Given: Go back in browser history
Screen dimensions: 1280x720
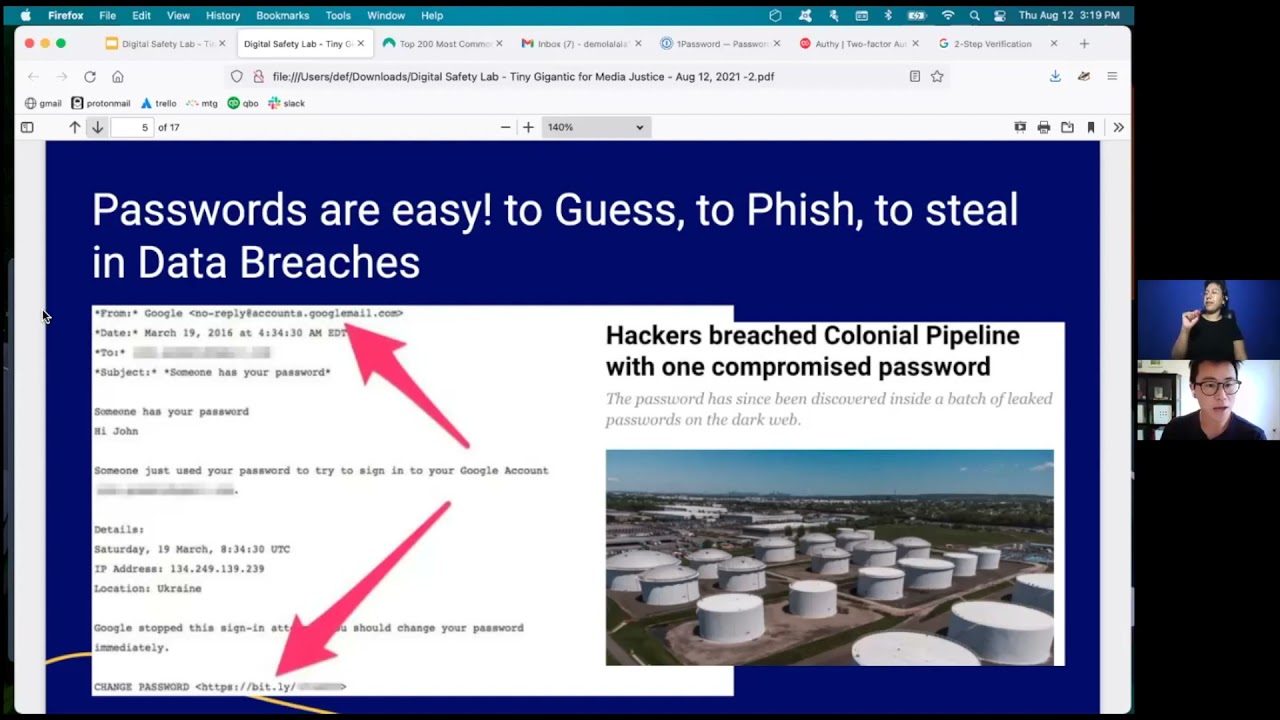Looking at the screenshot, I should (33, 76).
